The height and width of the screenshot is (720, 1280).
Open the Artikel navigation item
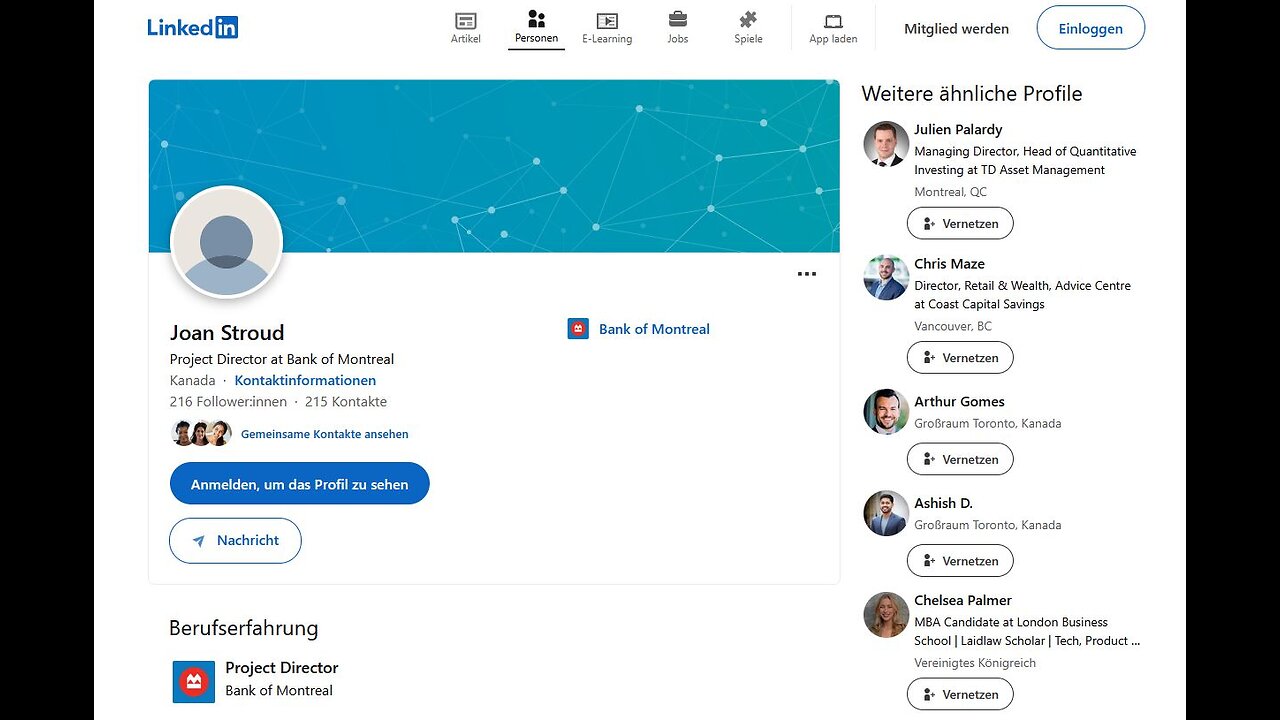[465, 28]
